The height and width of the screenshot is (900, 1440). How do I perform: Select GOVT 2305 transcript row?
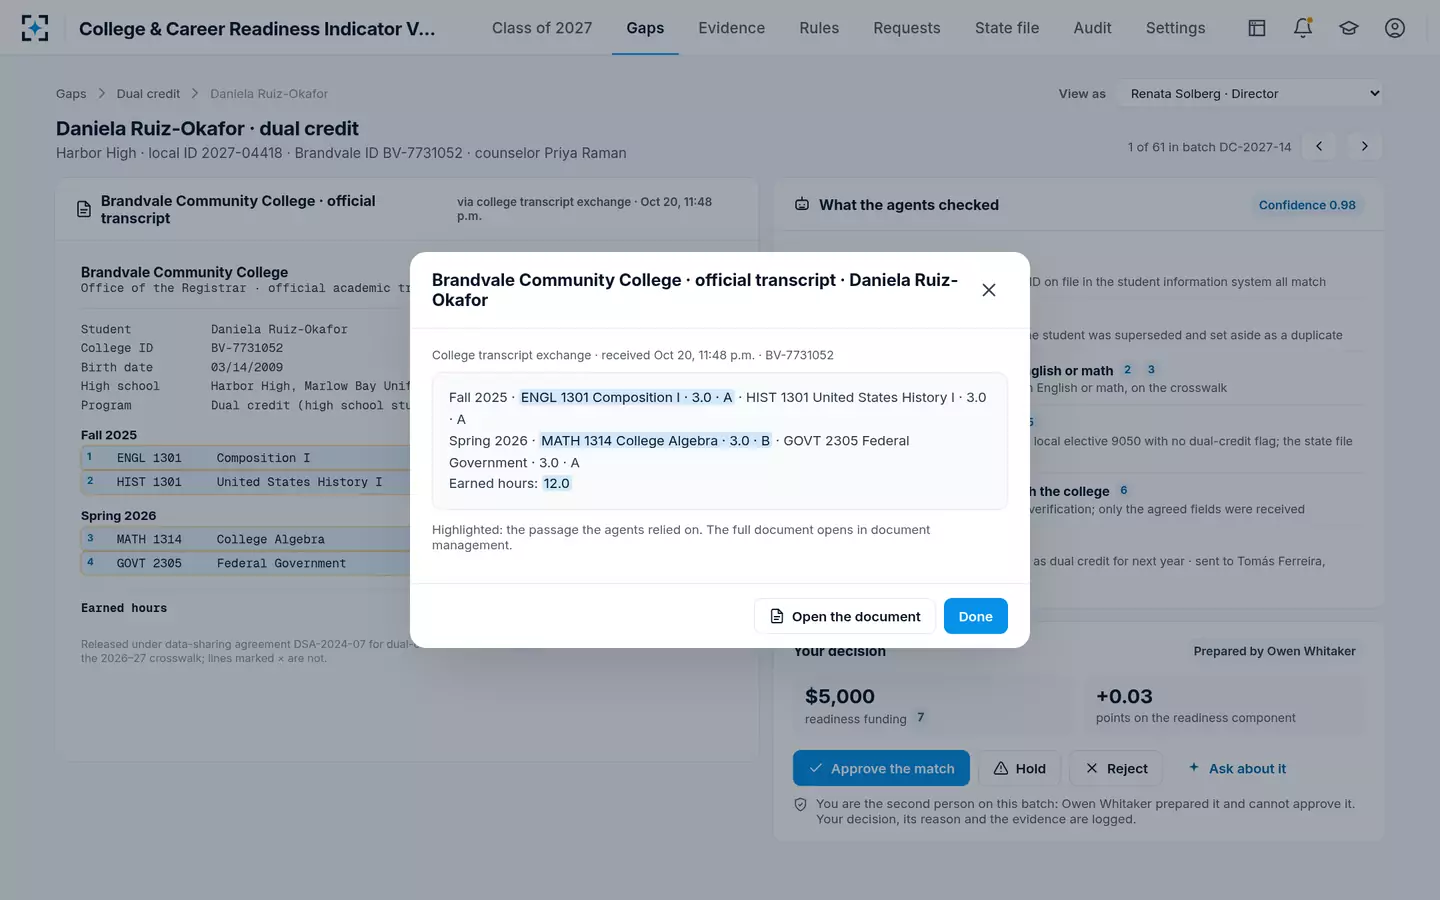[x=246, y=563]
